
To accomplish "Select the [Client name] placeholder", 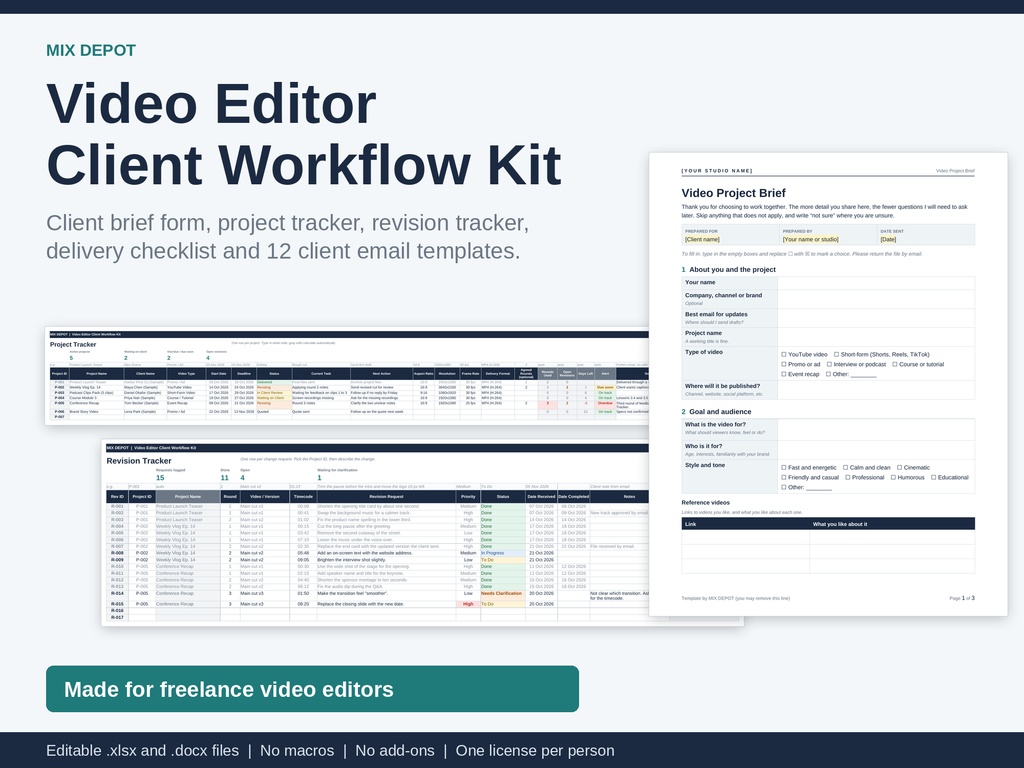I will pos(702,240).
